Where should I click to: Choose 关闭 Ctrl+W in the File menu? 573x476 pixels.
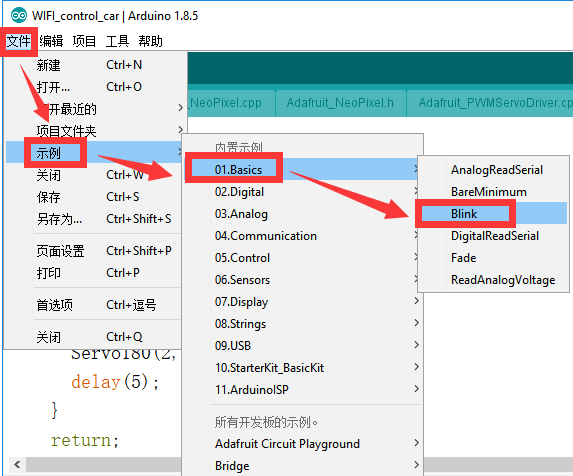click(x=93, y=175)
